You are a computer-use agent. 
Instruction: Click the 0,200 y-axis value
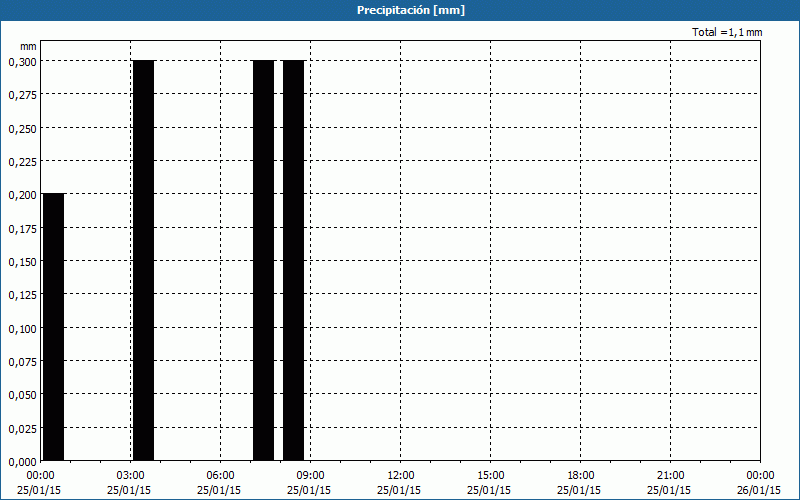click(22, 195)
